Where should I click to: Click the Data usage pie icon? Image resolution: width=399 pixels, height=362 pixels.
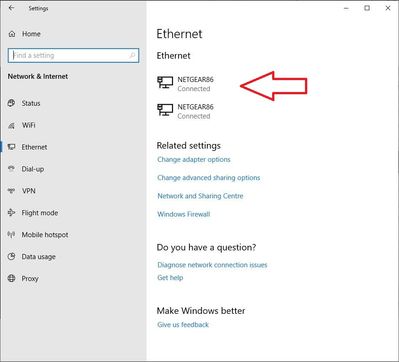pos(12,256)
